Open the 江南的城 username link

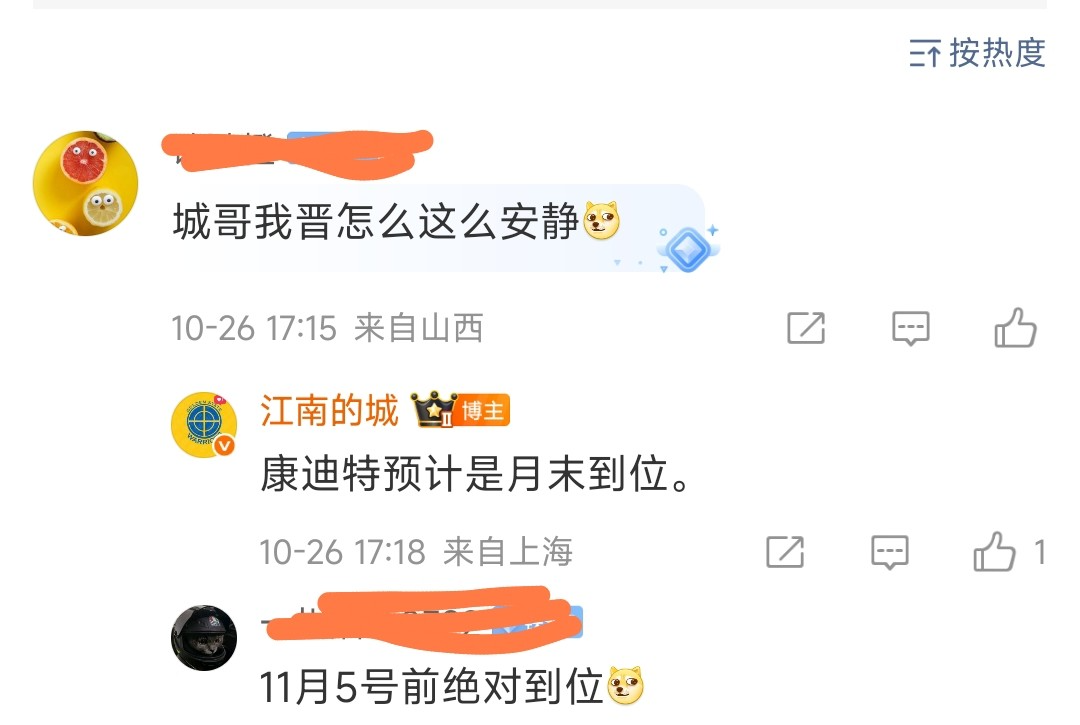click(329, 411)
